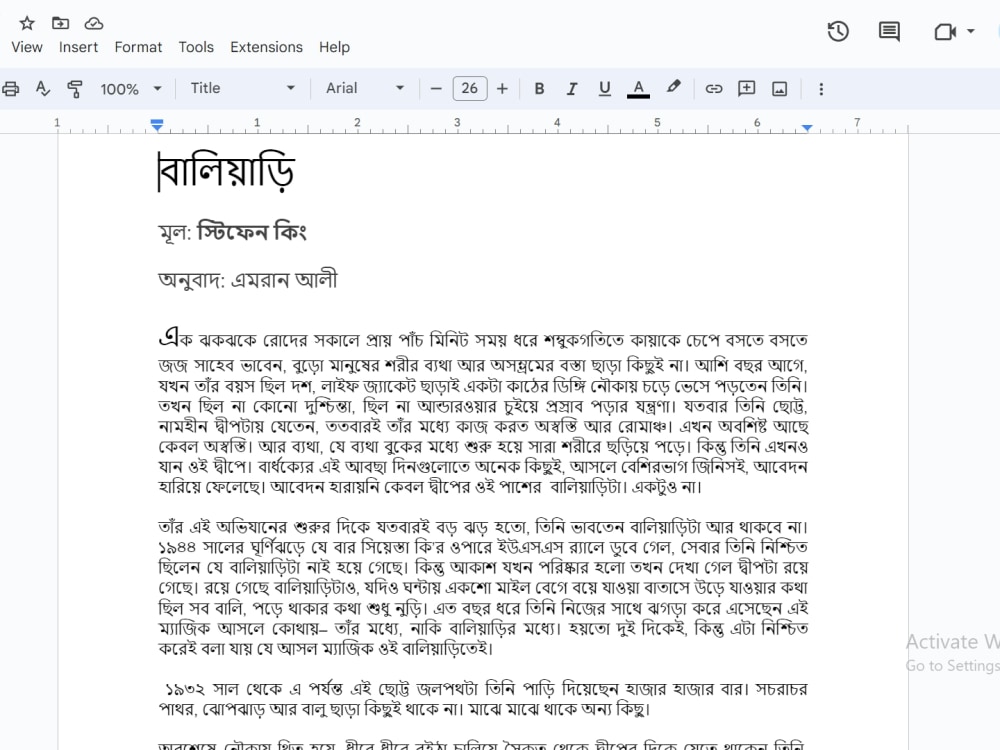Image resolution: width=1000 pixels, height=750 pixels.
Task: Add a comment from toolbar
Action: (x=746, y=89)
